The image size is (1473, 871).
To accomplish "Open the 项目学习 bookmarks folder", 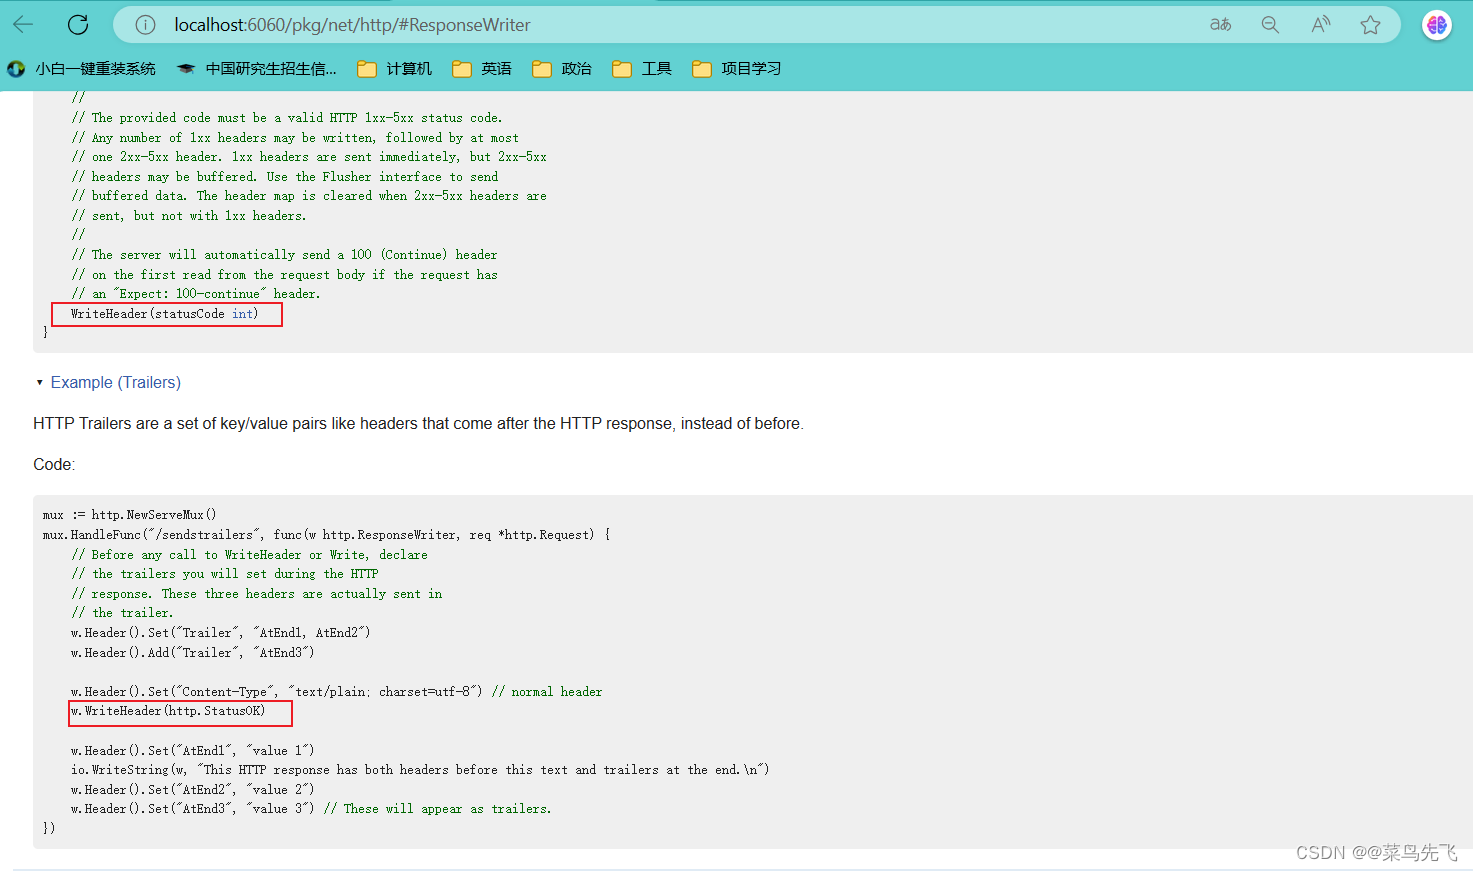I will (x=737, y=68).
